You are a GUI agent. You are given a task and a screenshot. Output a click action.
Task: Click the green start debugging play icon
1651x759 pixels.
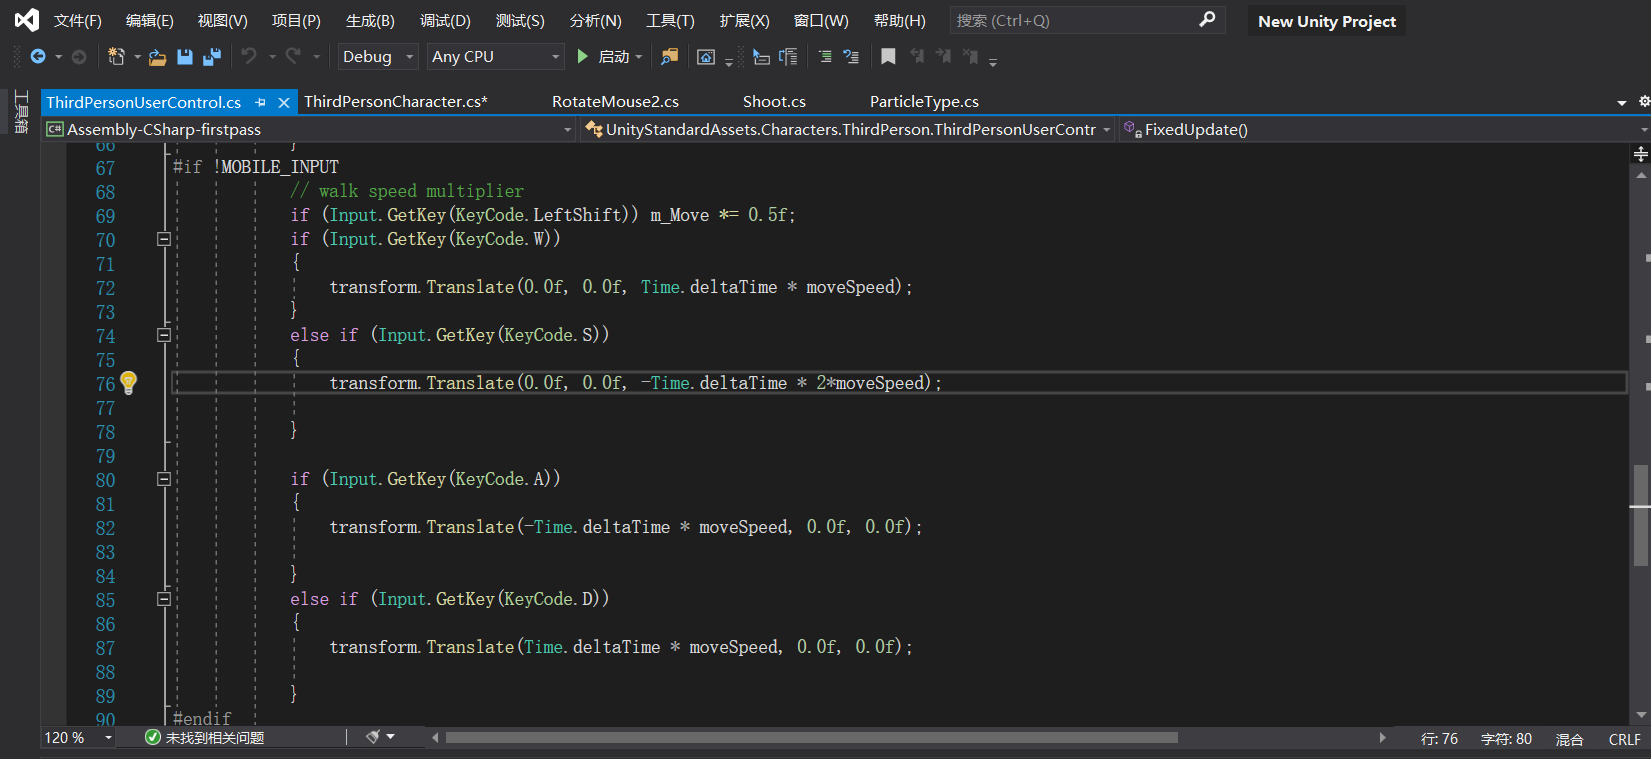(x=583, y=57)
